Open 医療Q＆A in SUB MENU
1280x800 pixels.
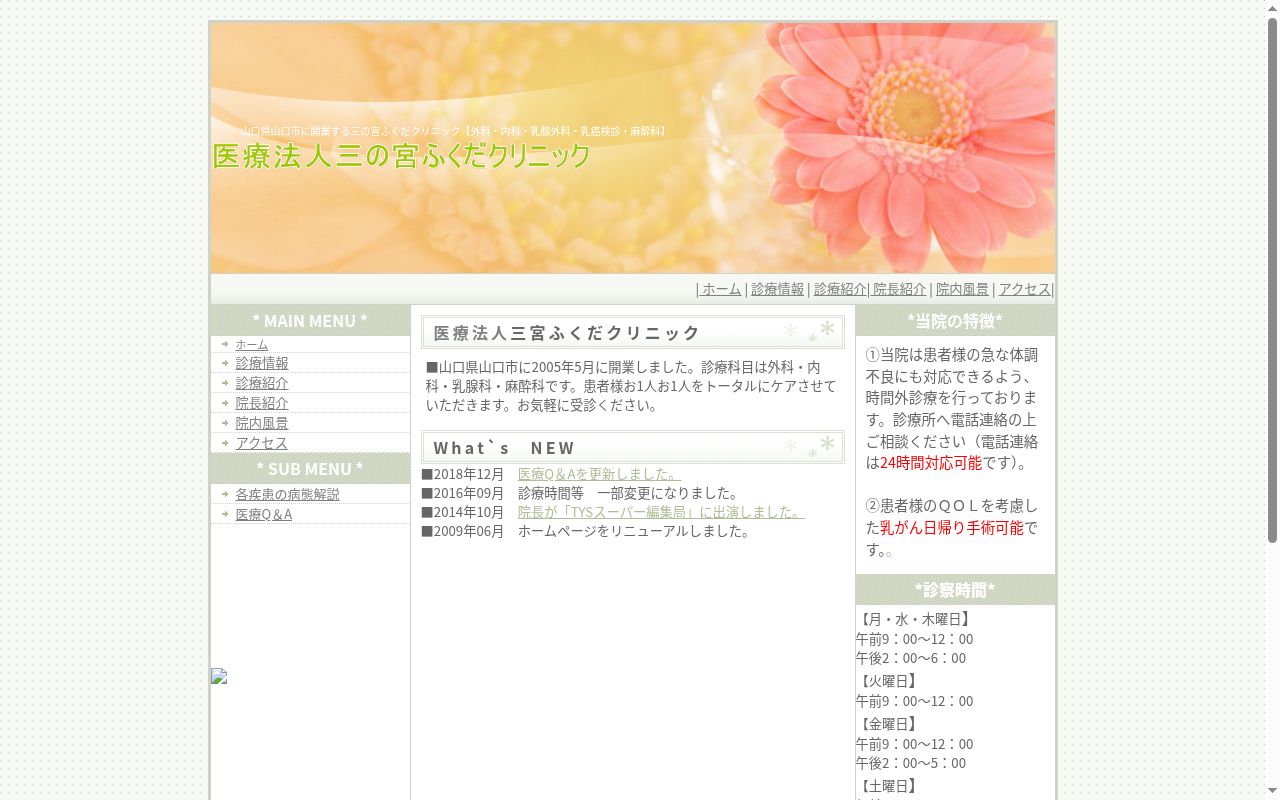264,514
